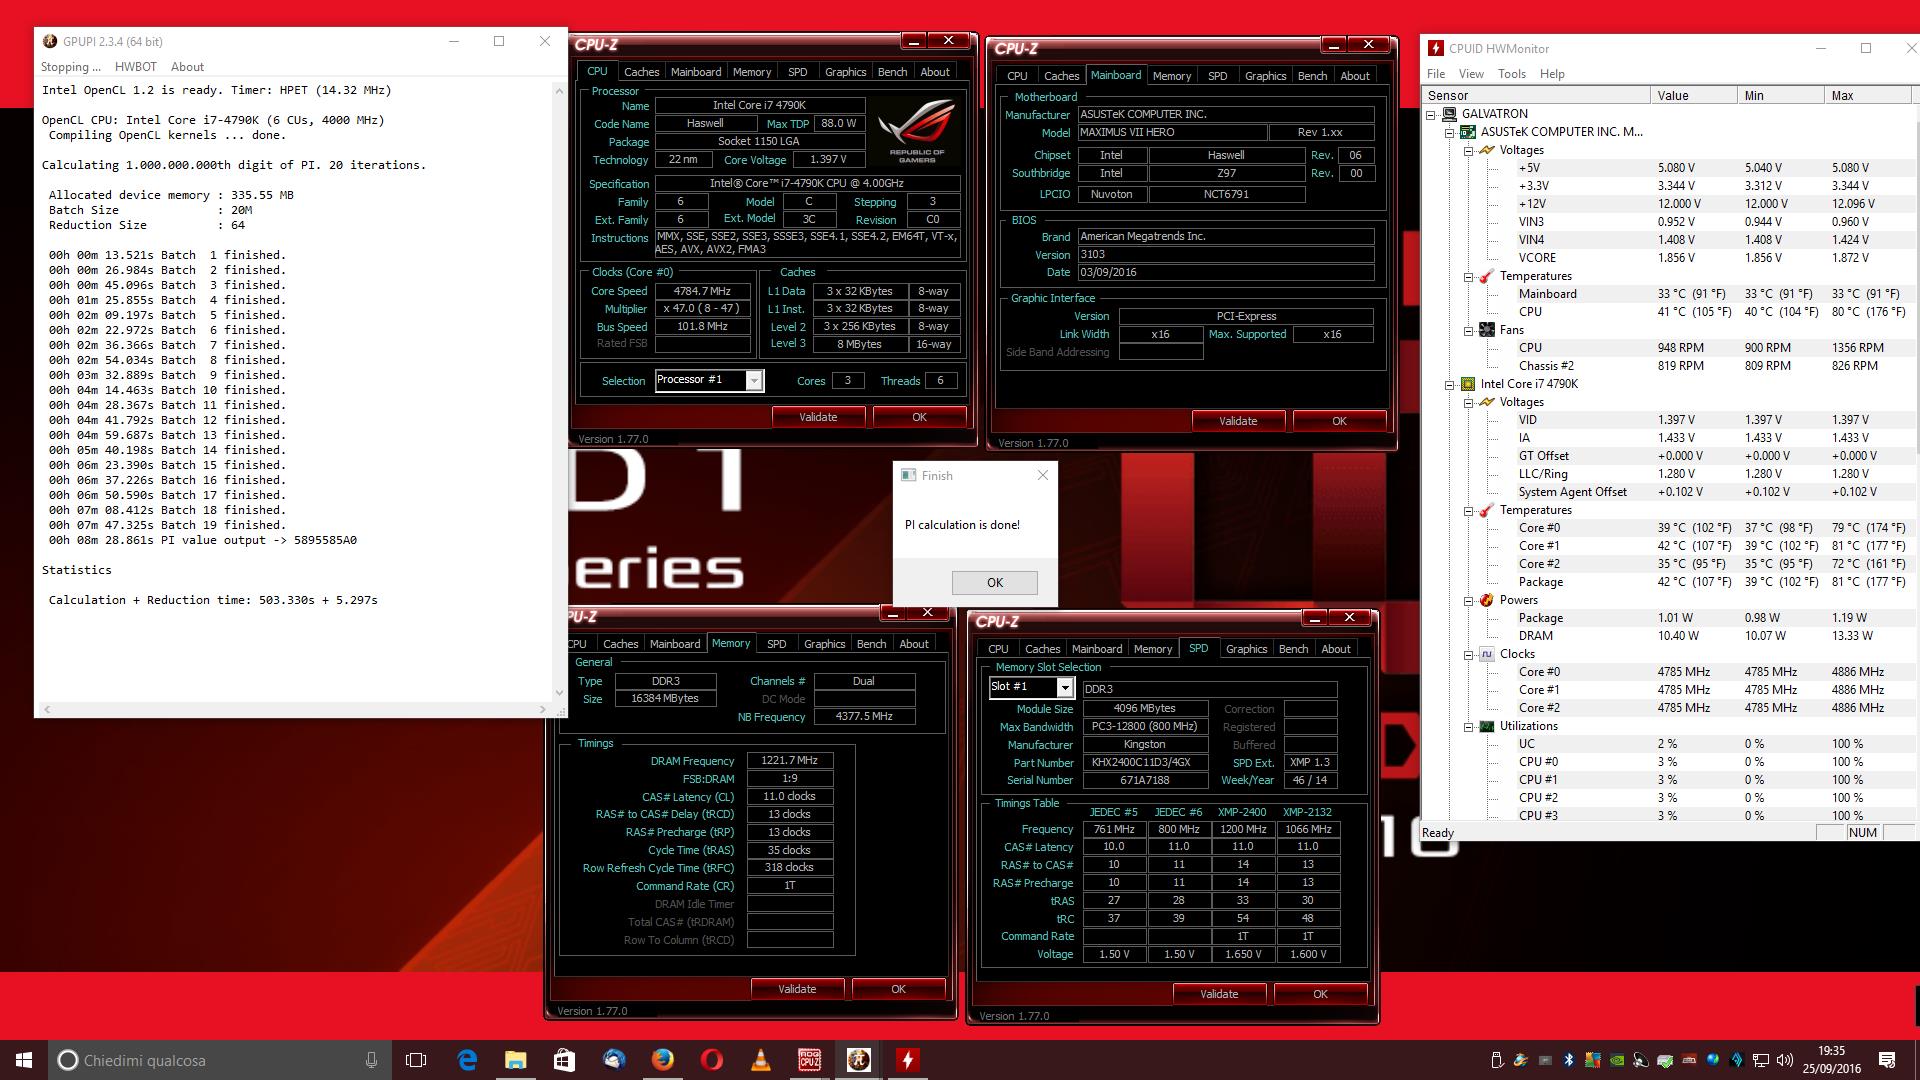This screenshot has width=1920, height=1080.
Task: Switch to the ROG CPU-Z taskbar icon
Action: click(809, 1060)
